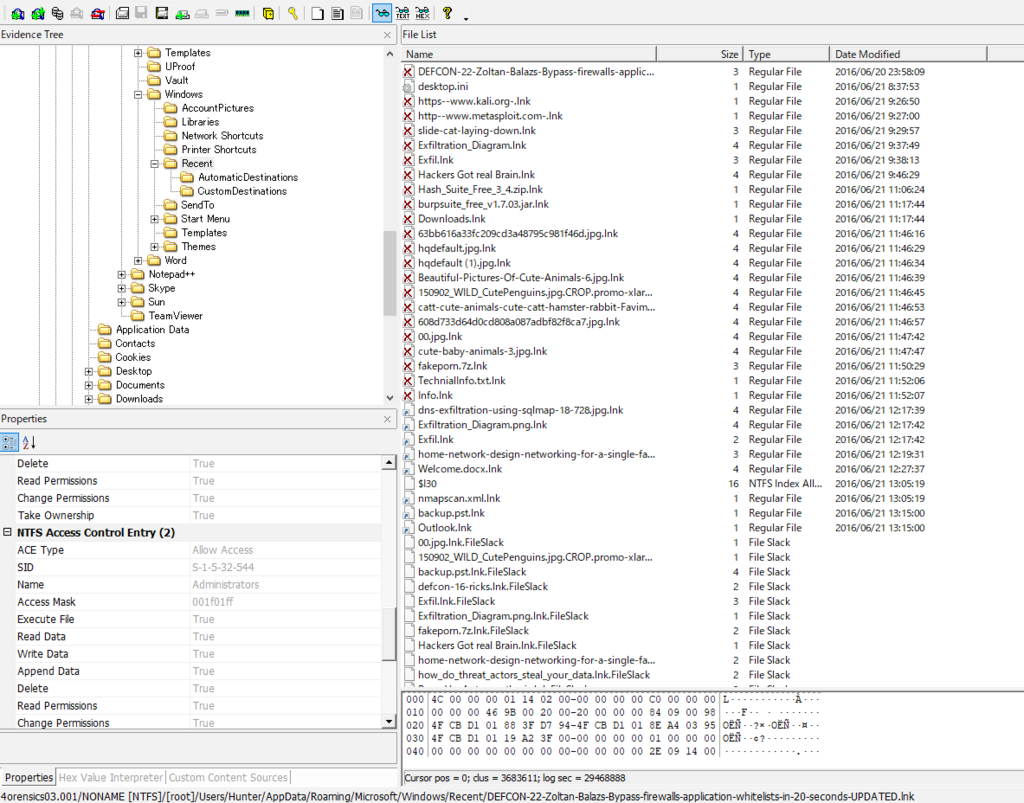The width and height of the screenshot is (1024, 803).
Task: Click the Detect EFS Encryption key icon
Action: (293, 13)
